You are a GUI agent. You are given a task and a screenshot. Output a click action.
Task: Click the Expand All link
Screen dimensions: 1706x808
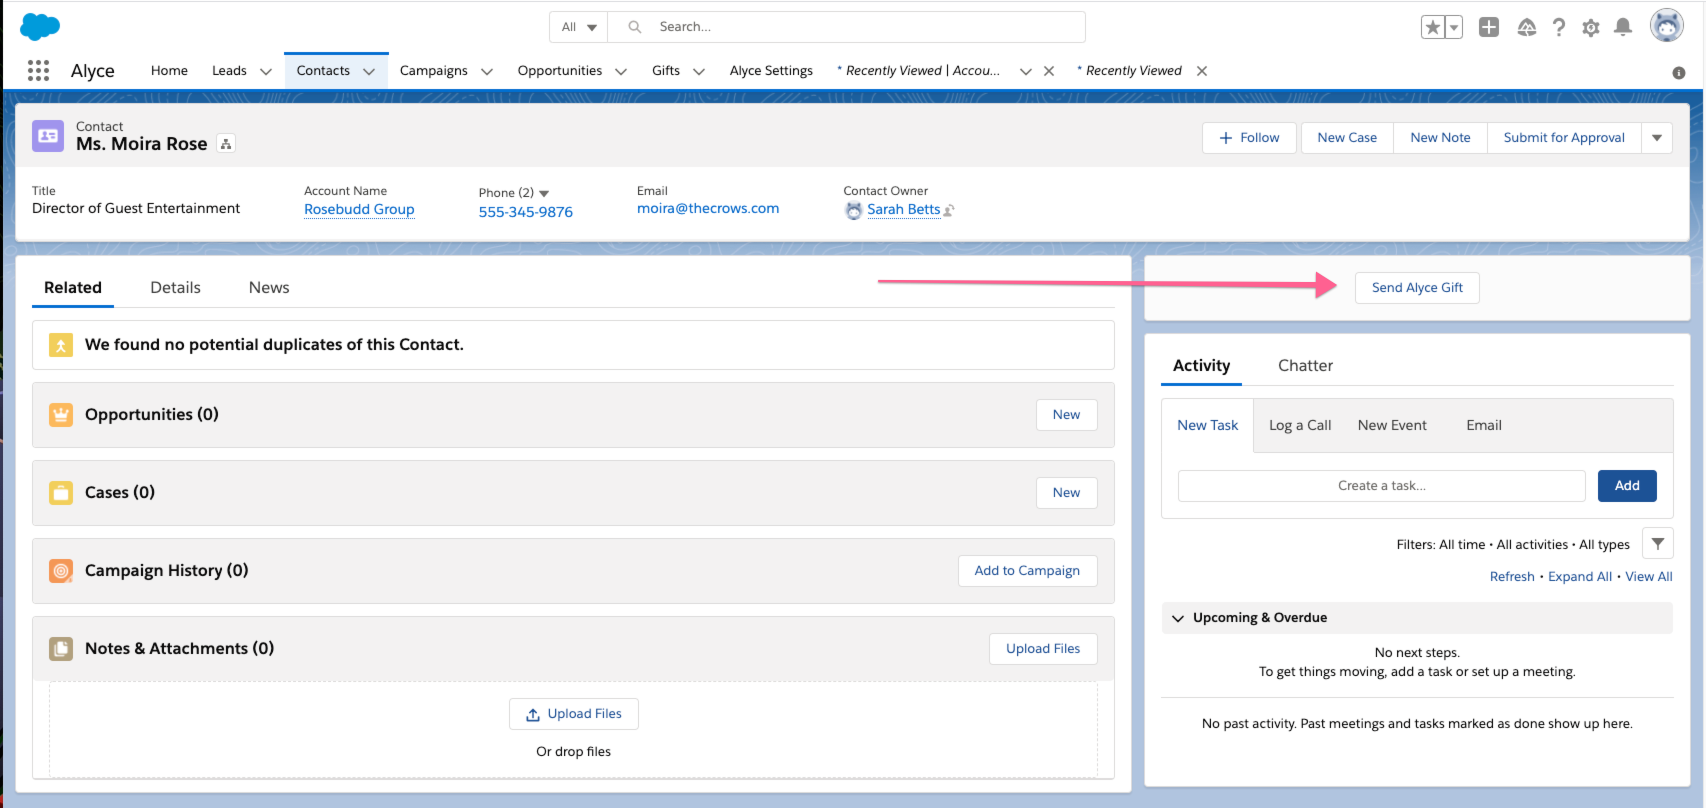click(1580, 577)
